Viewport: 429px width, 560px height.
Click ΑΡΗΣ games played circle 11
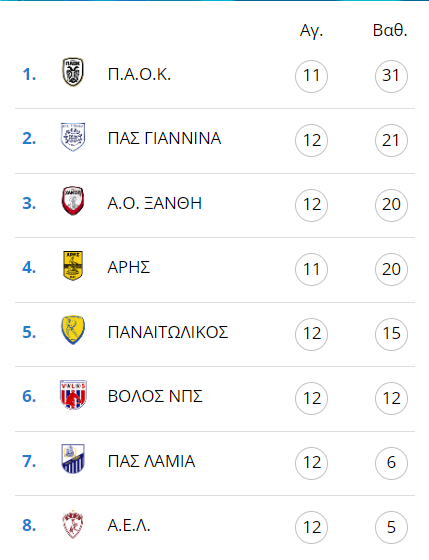311,269
